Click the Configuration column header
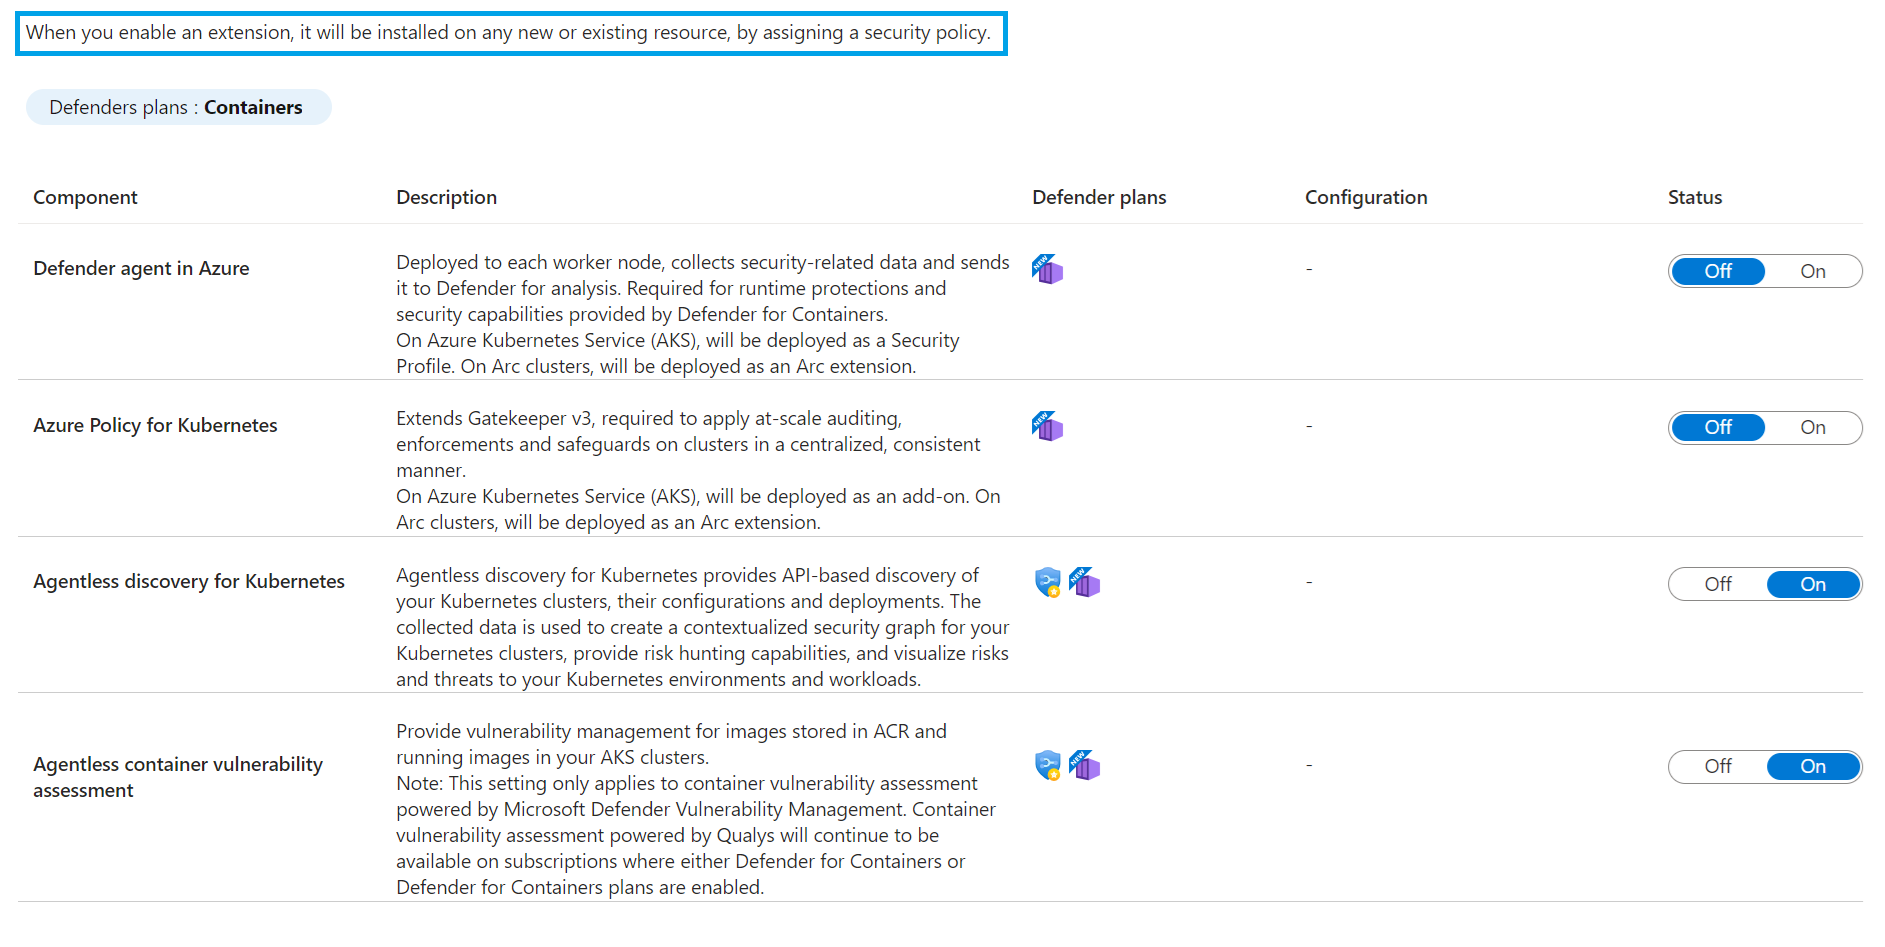Screen dimensions: 1885x947 pyautogui.click(x=1366, y=197)
